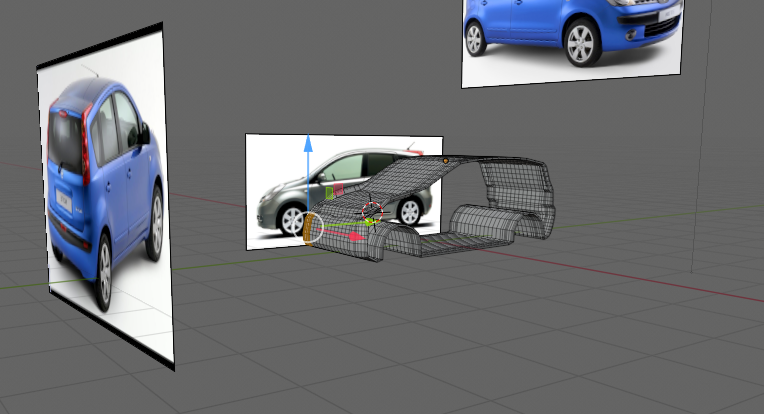Select the orange highlighted front mesh faces
The image size is (764, 414).
[x=307, y=229]
